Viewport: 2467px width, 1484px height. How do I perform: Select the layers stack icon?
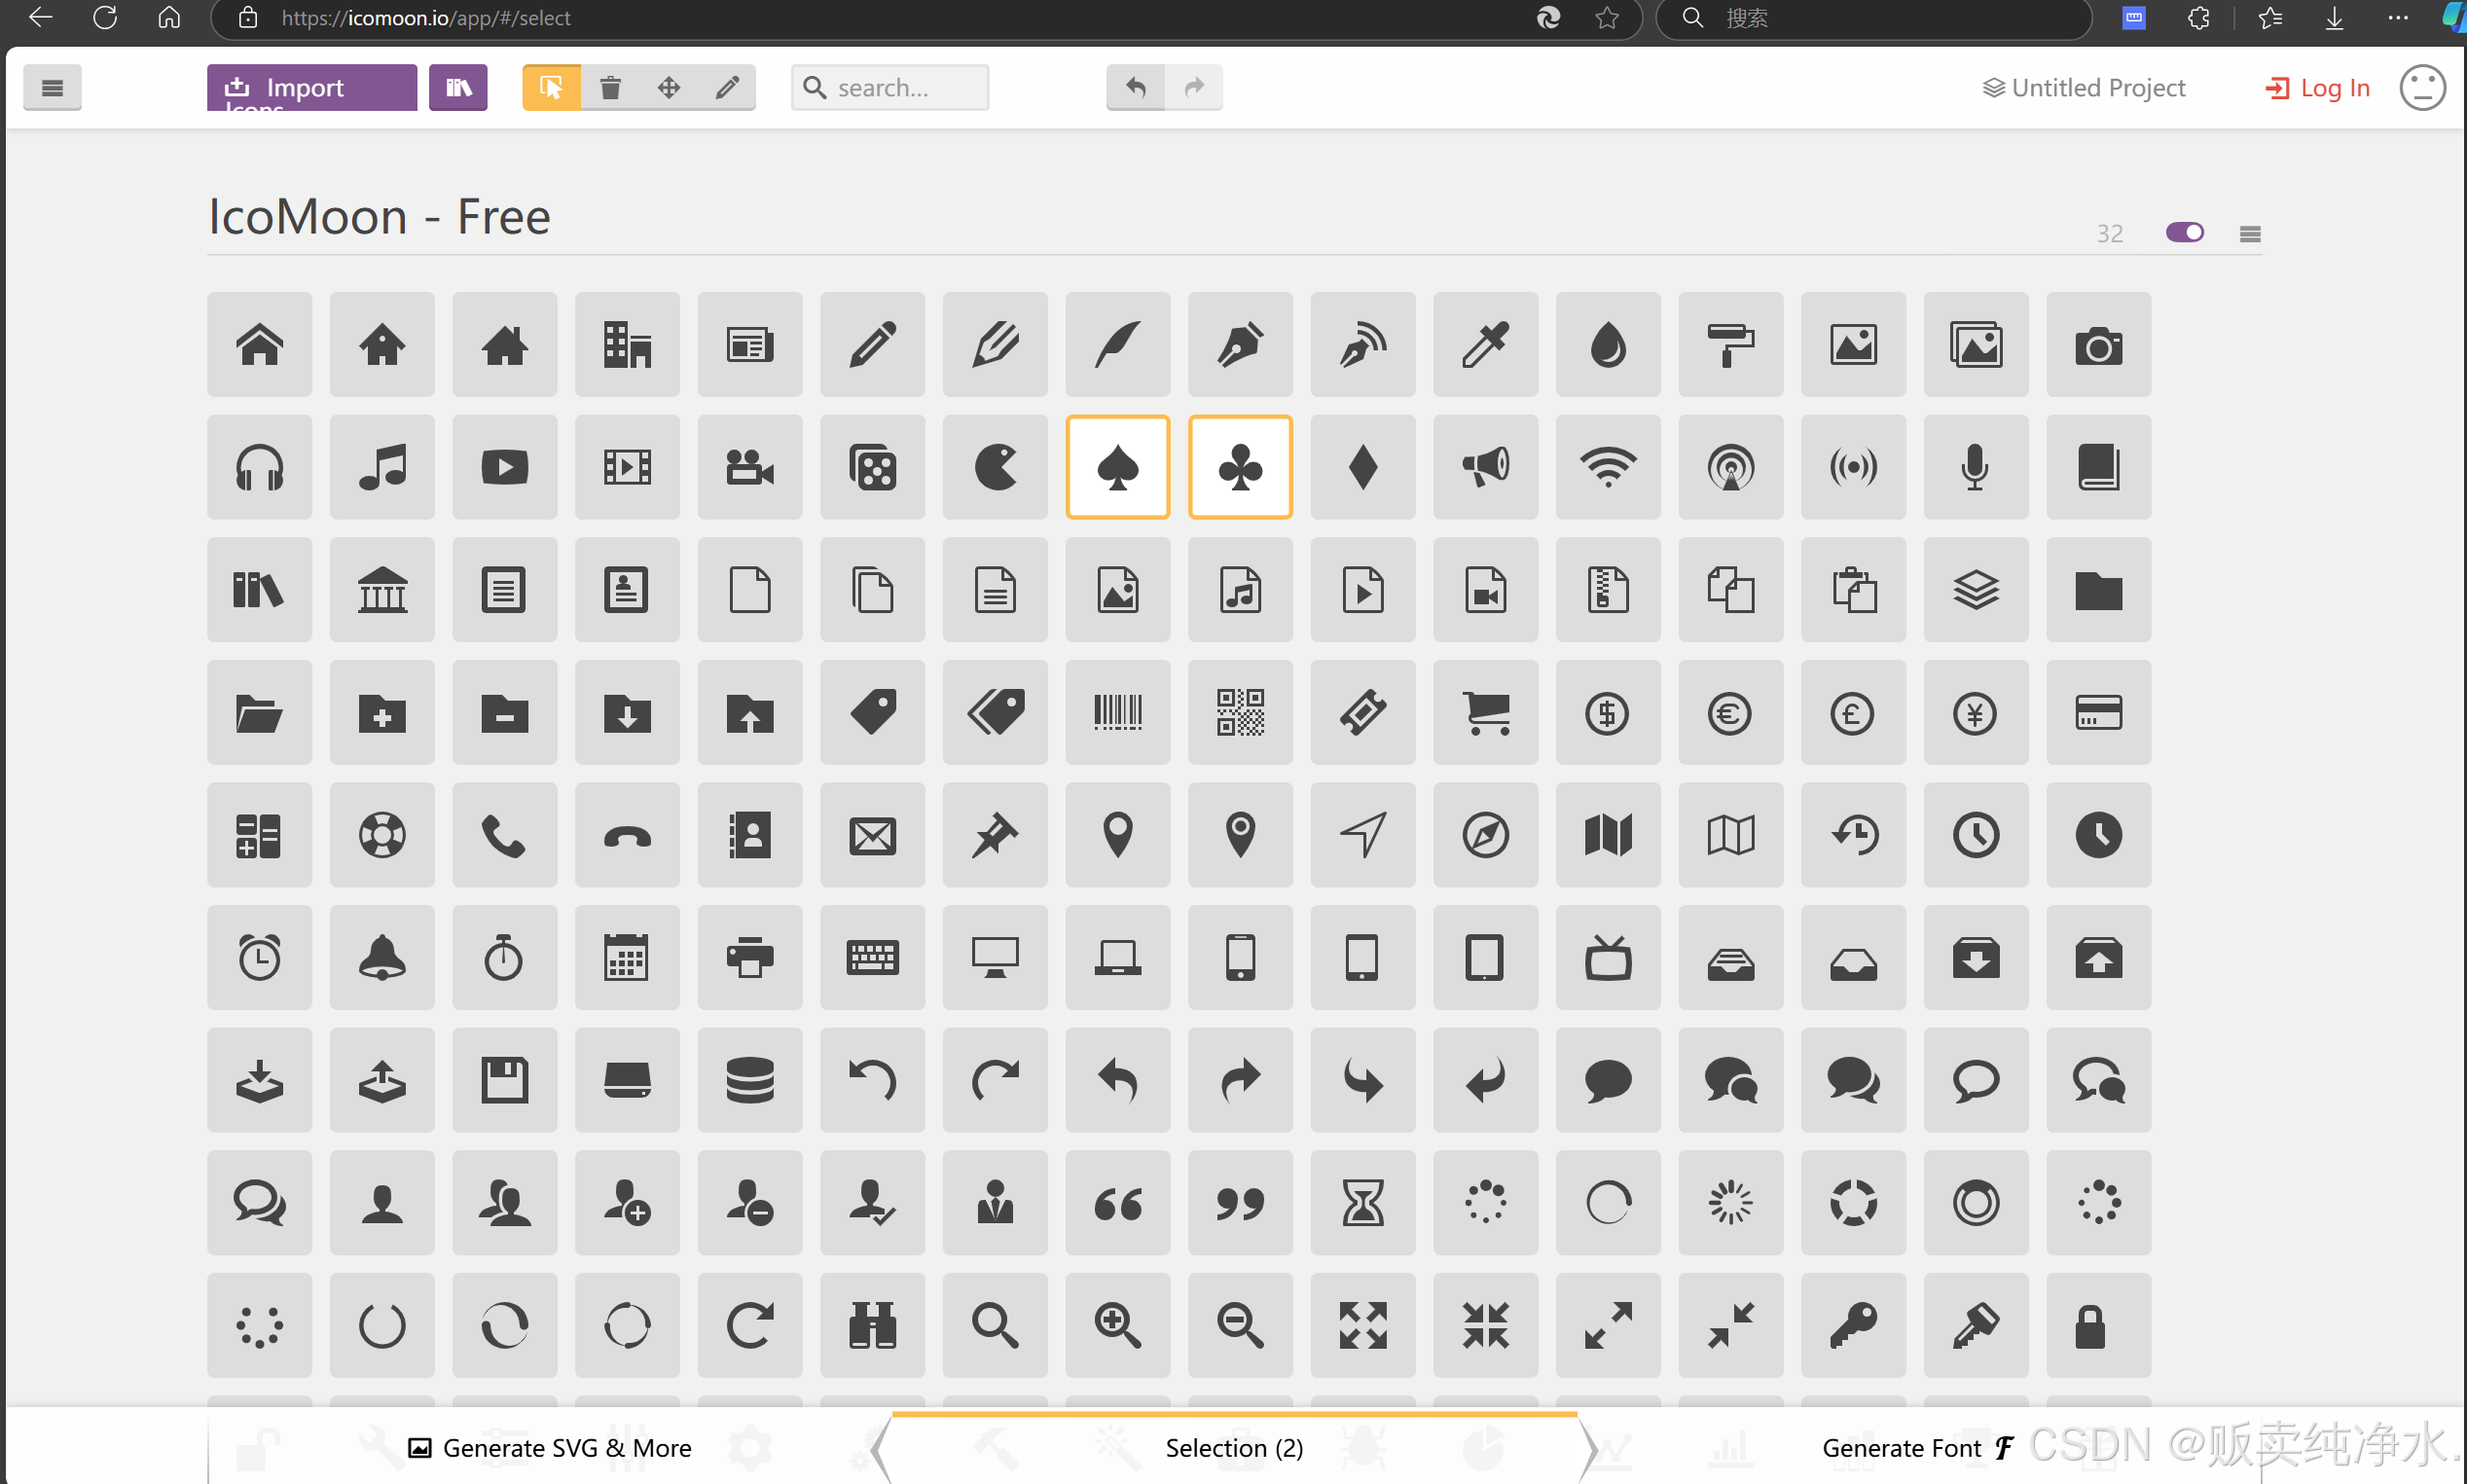pos(1976,590)
